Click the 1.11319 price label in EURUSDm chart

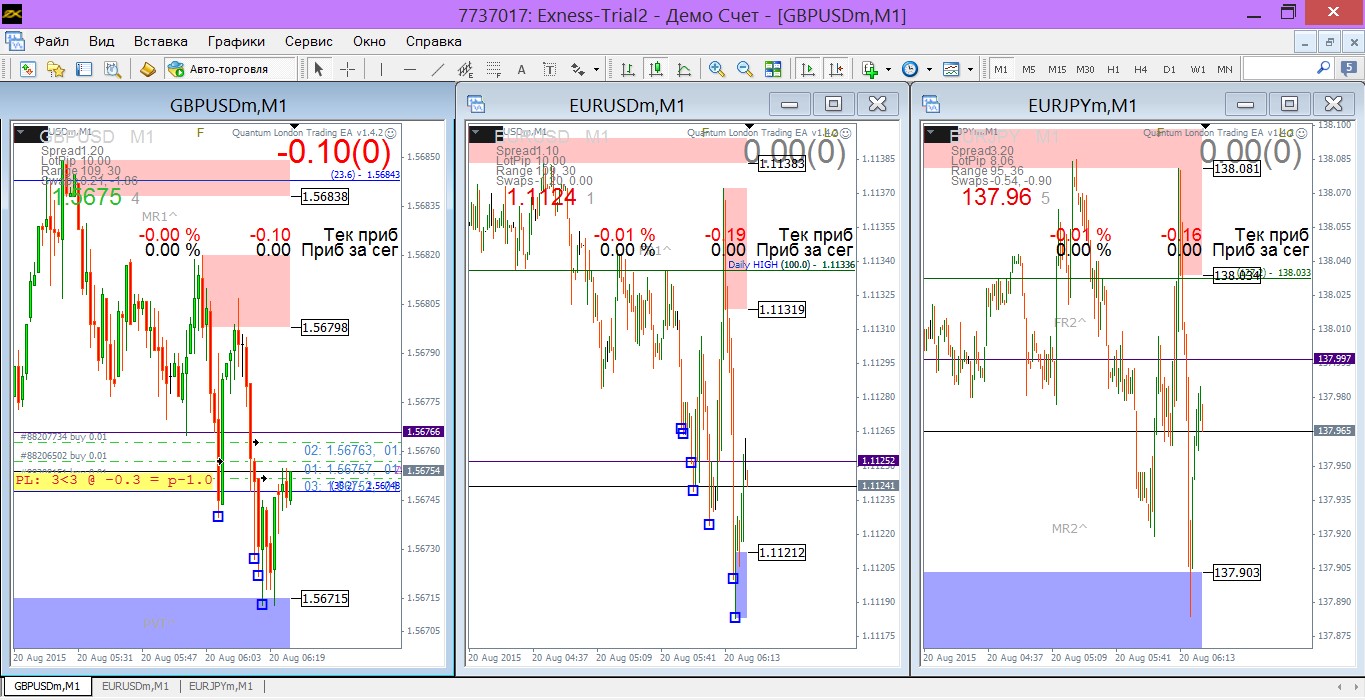(782, 310)
